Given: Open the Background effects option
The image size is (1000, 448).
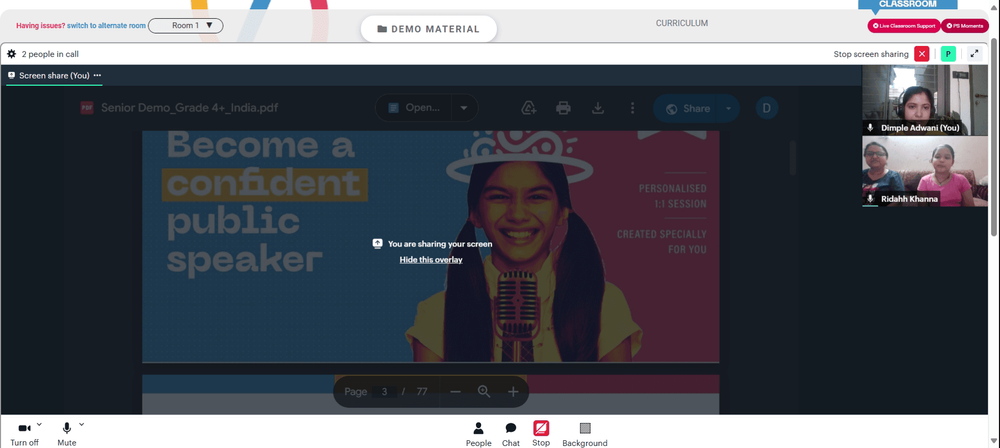Looking at the screenshot, I should [x=585, y=434].
